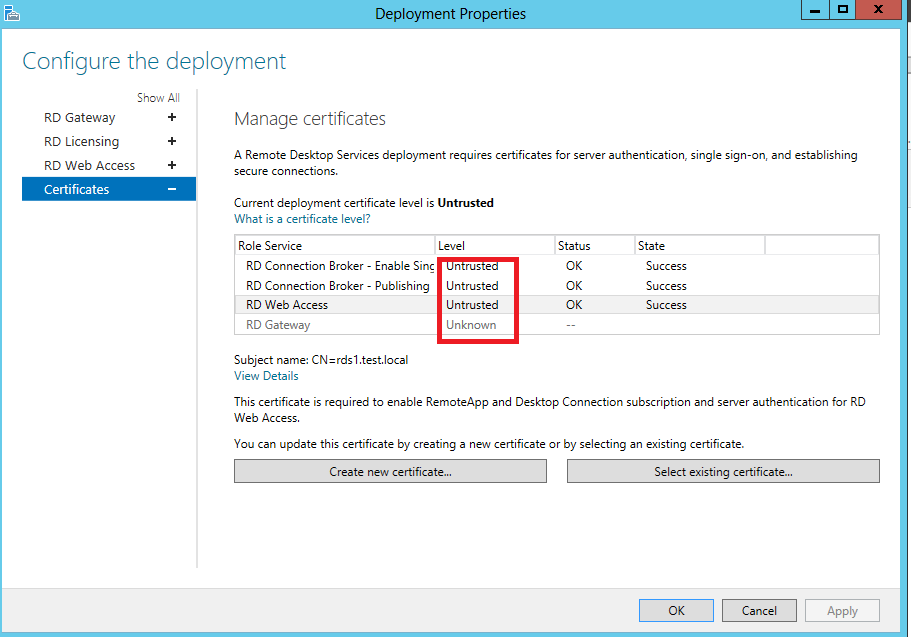Click Show All above the sidebar

[158, 98]
